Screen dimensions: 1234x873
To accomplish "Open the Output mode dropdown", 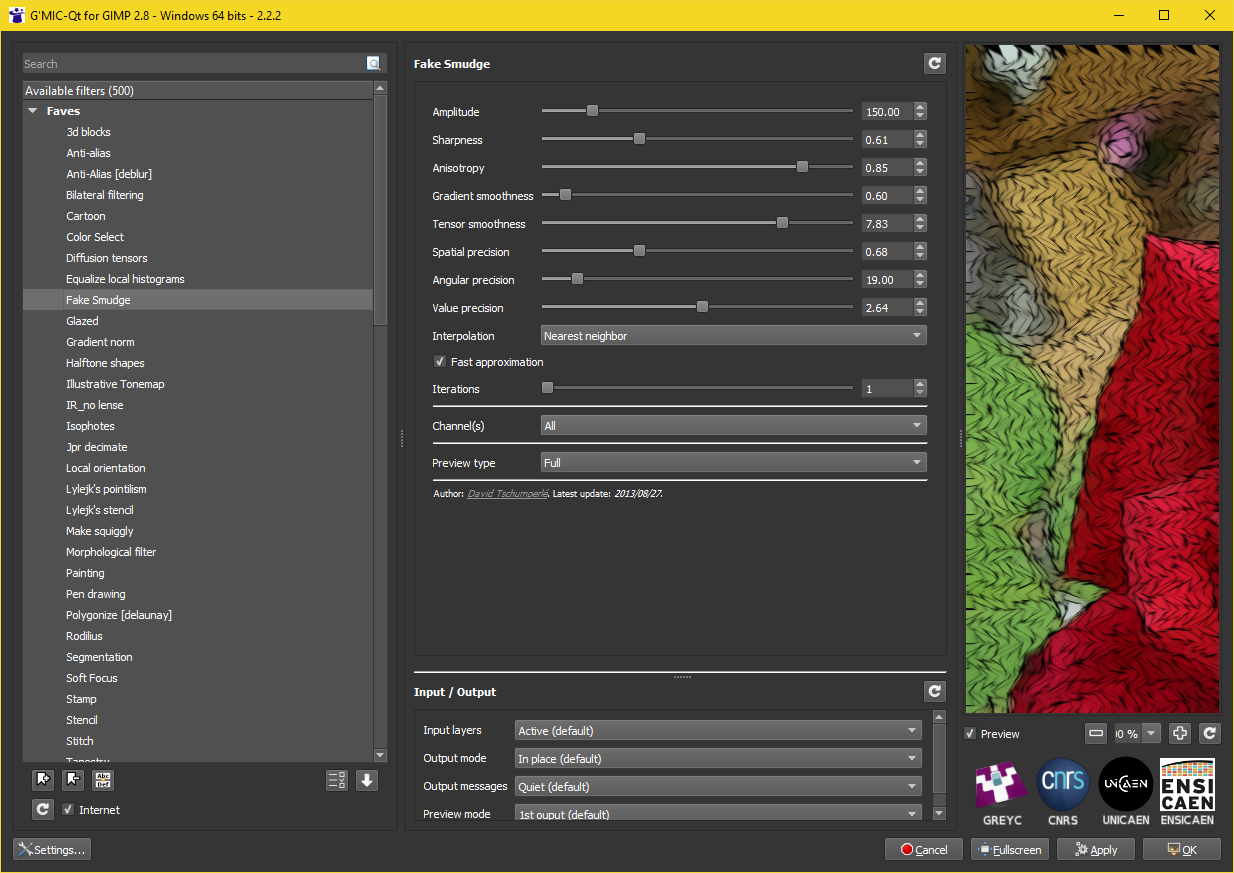I will pos(718,758).
